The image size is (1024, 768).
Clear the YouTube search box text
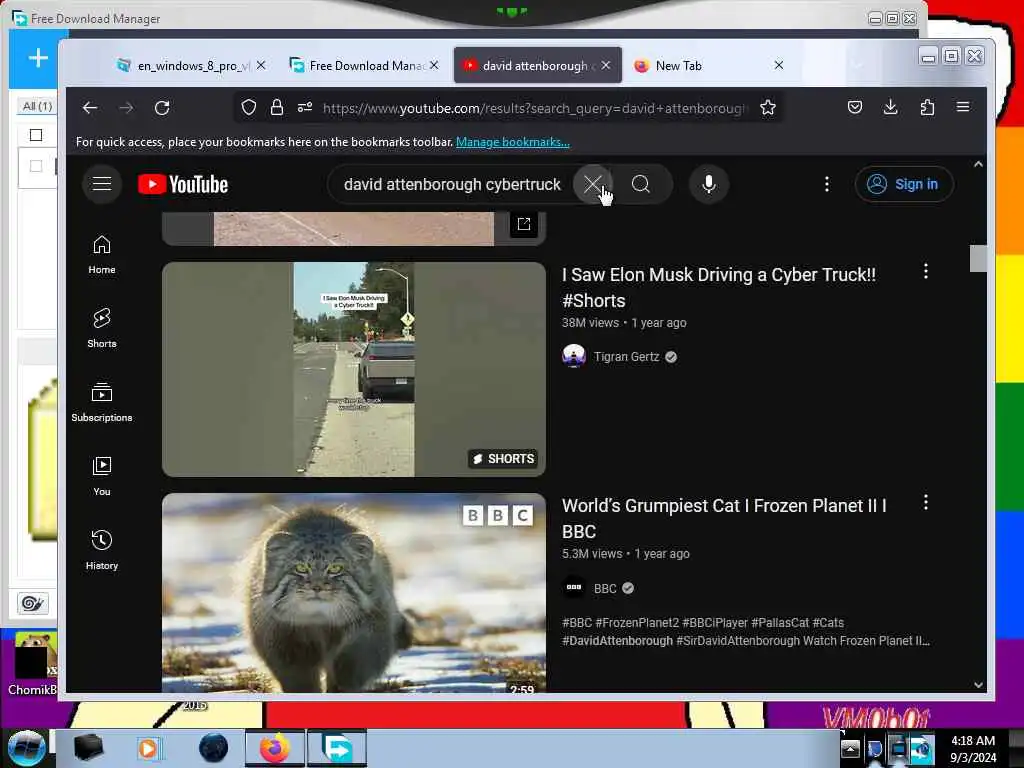point(592,184)
